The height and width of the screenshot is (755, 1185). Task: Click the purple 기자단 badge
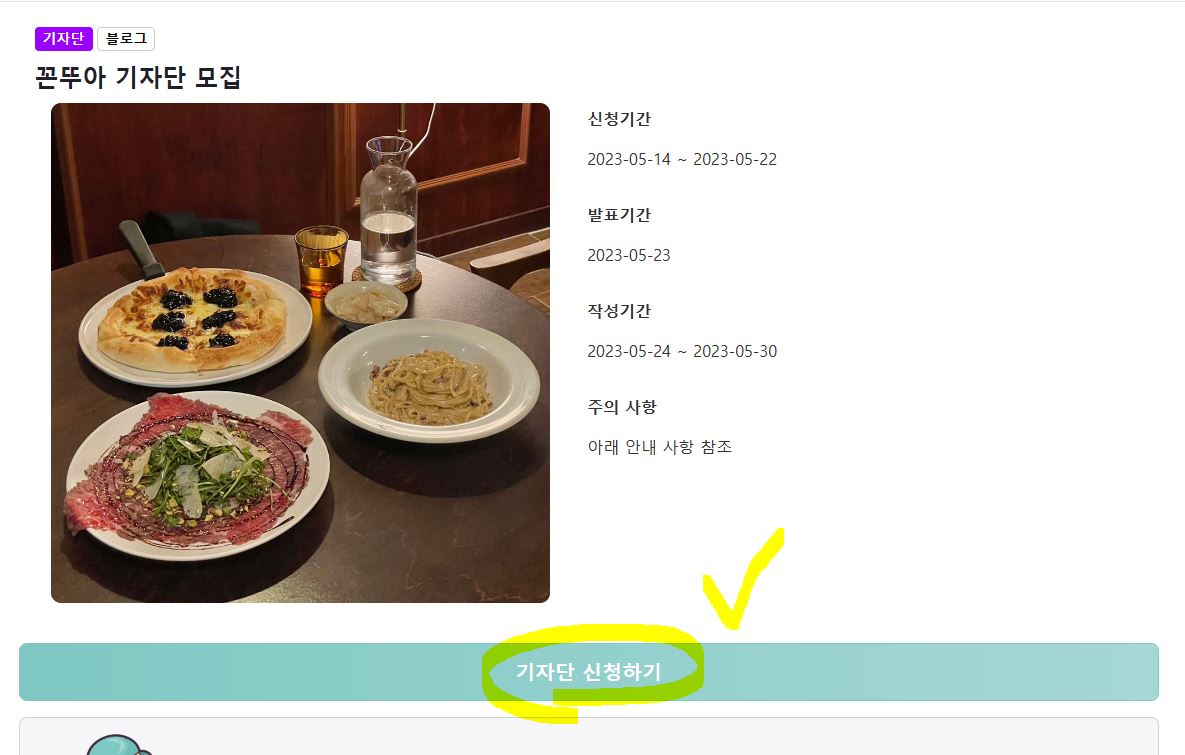pyautogui.click(x=63, y=39)
